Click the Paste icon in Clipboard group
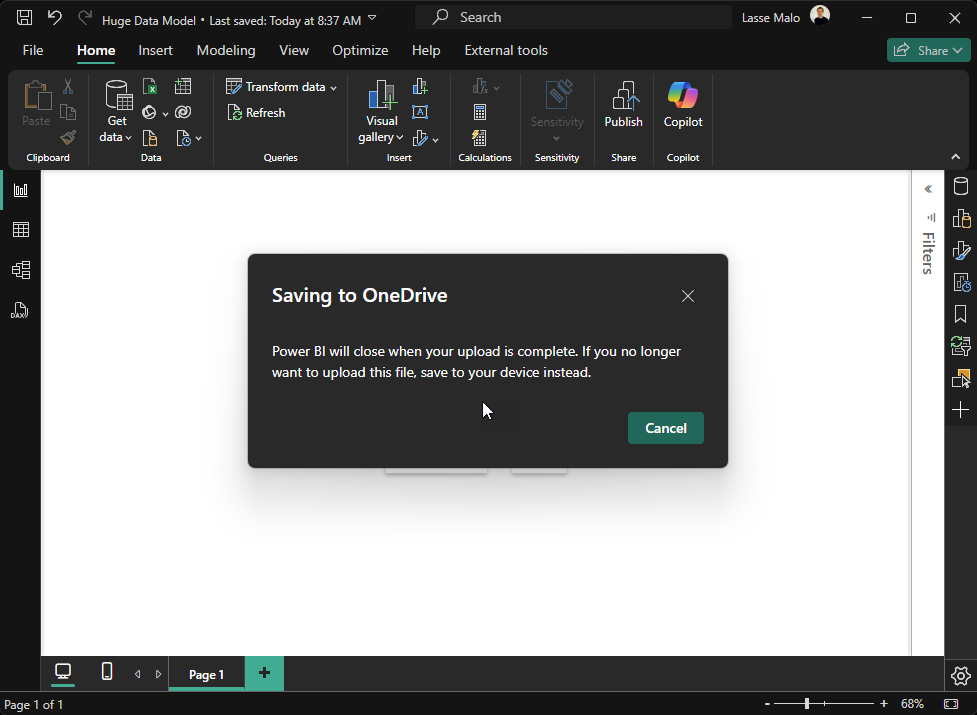The height and width of the screenshot is (715, 977). (37, 95)
